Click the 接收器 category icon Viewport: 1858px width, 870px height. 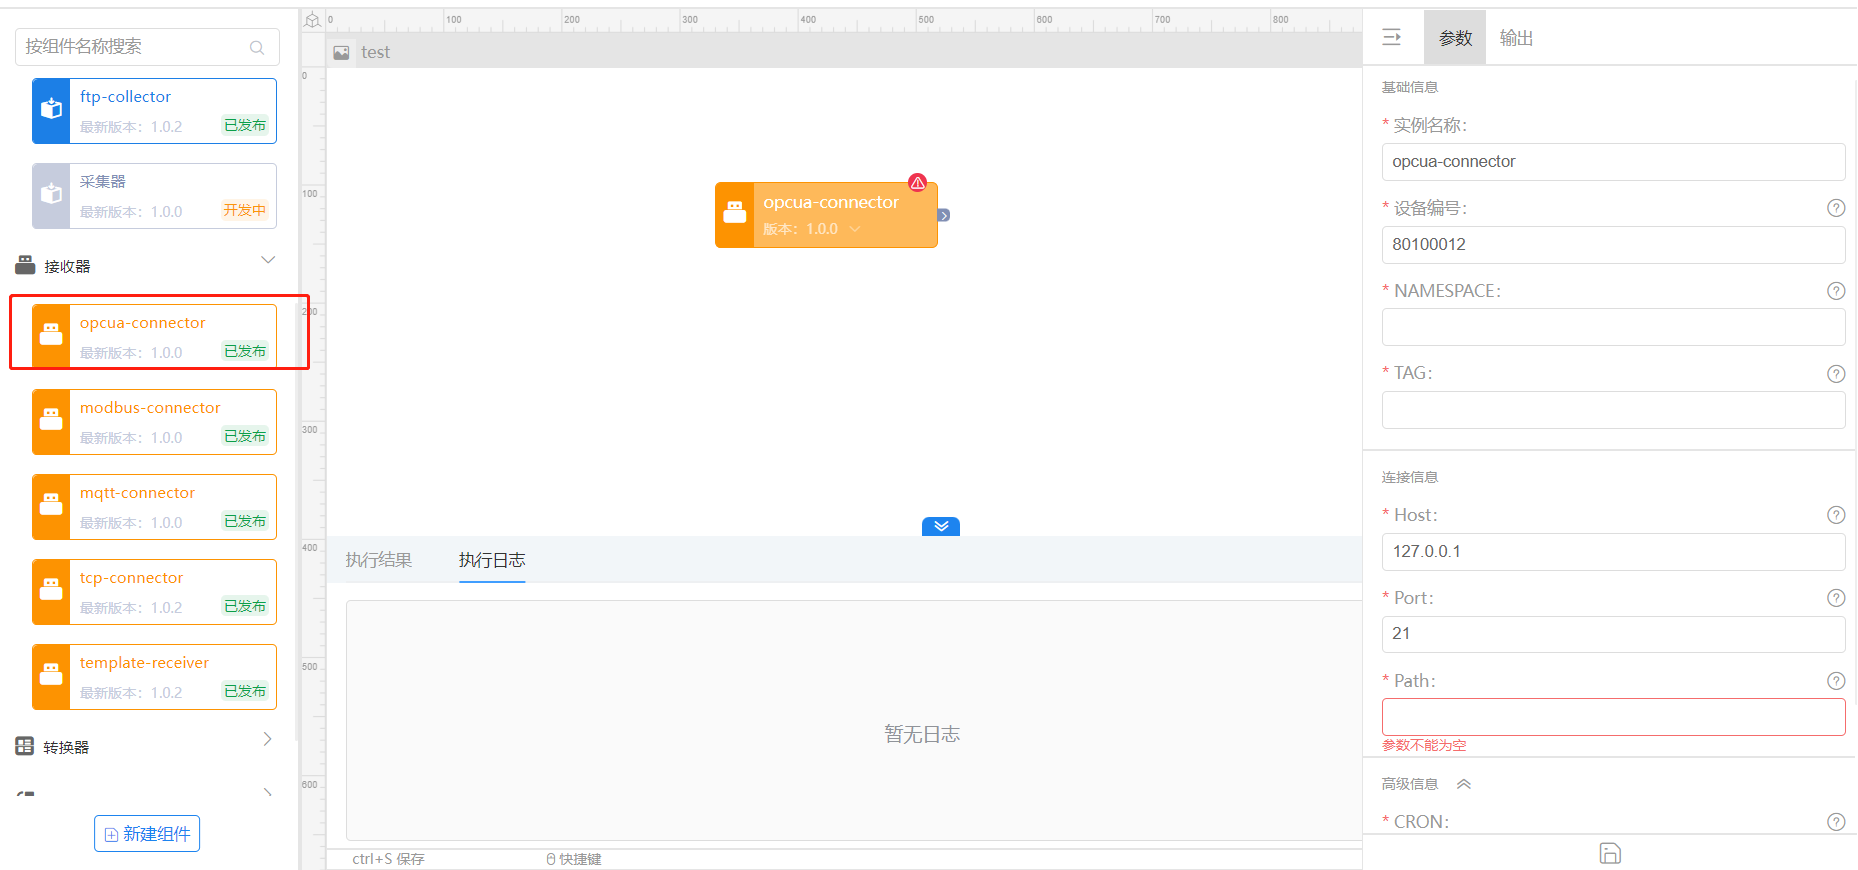pos(25,265)
